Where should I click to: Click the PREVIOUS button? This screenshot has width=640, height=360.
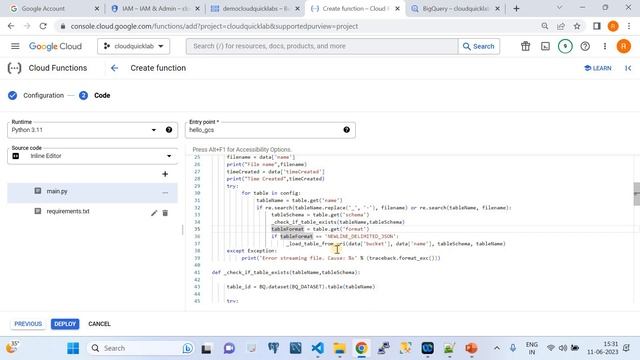pyautogui.click(x=28, y=324)
